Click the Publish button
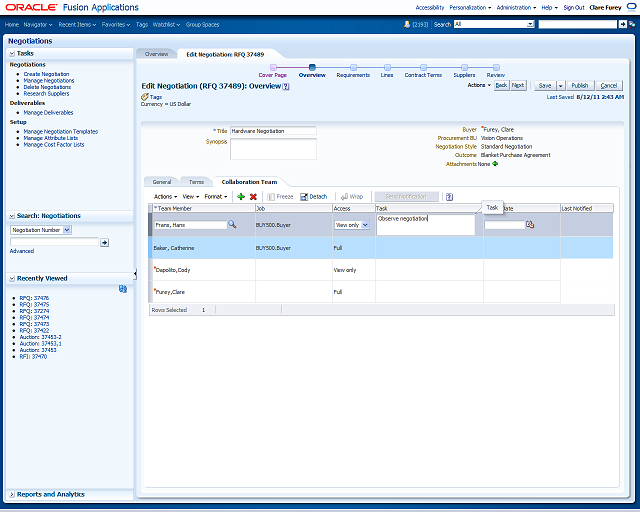Image resolution: width=640 pixels, height=512 pixels. (x=580, y=86)
